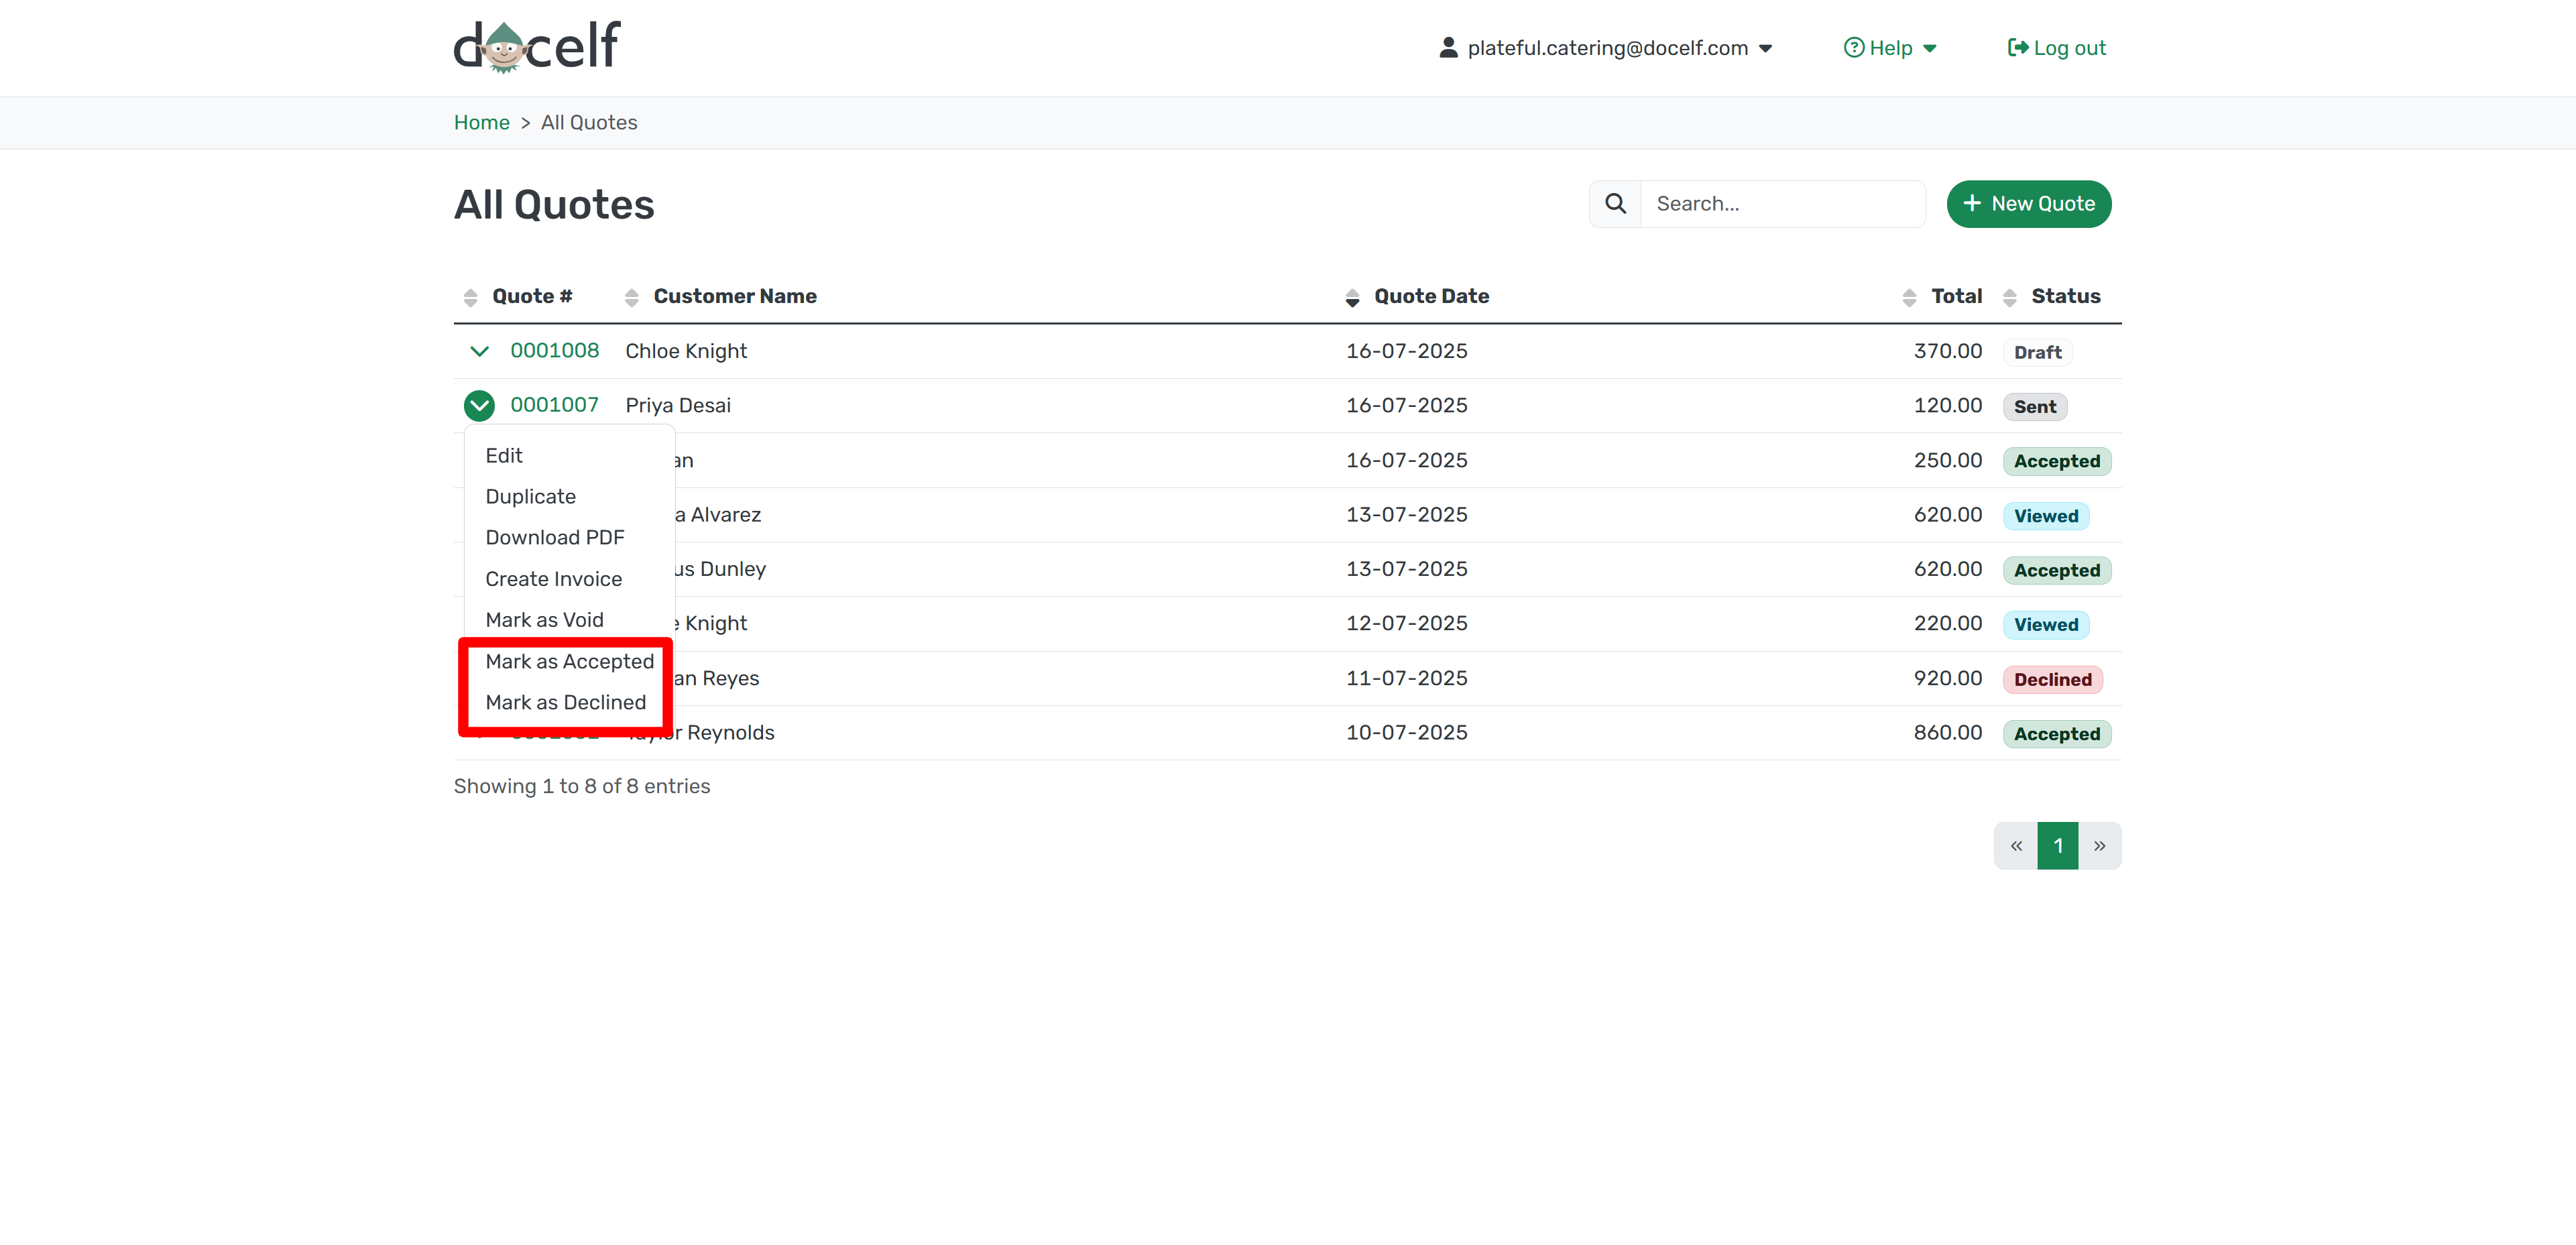Click Viewed badge on 620.00 row
The image size is (2576, 1245).
point(2046,516)
